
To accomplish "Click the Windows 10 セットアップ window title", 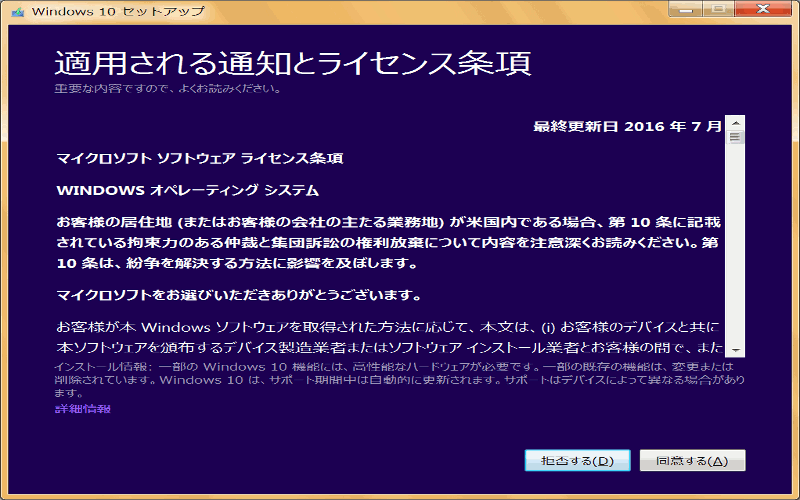I will click(x=118, y=11).
